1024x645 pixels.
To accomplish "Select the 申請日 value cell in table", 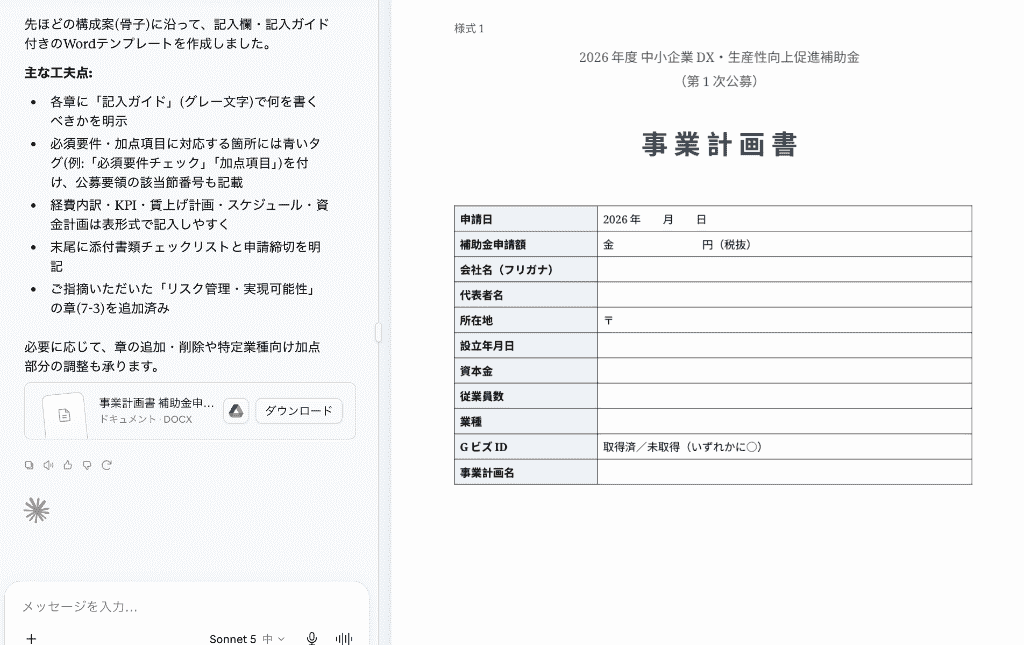I will point(784,219).
